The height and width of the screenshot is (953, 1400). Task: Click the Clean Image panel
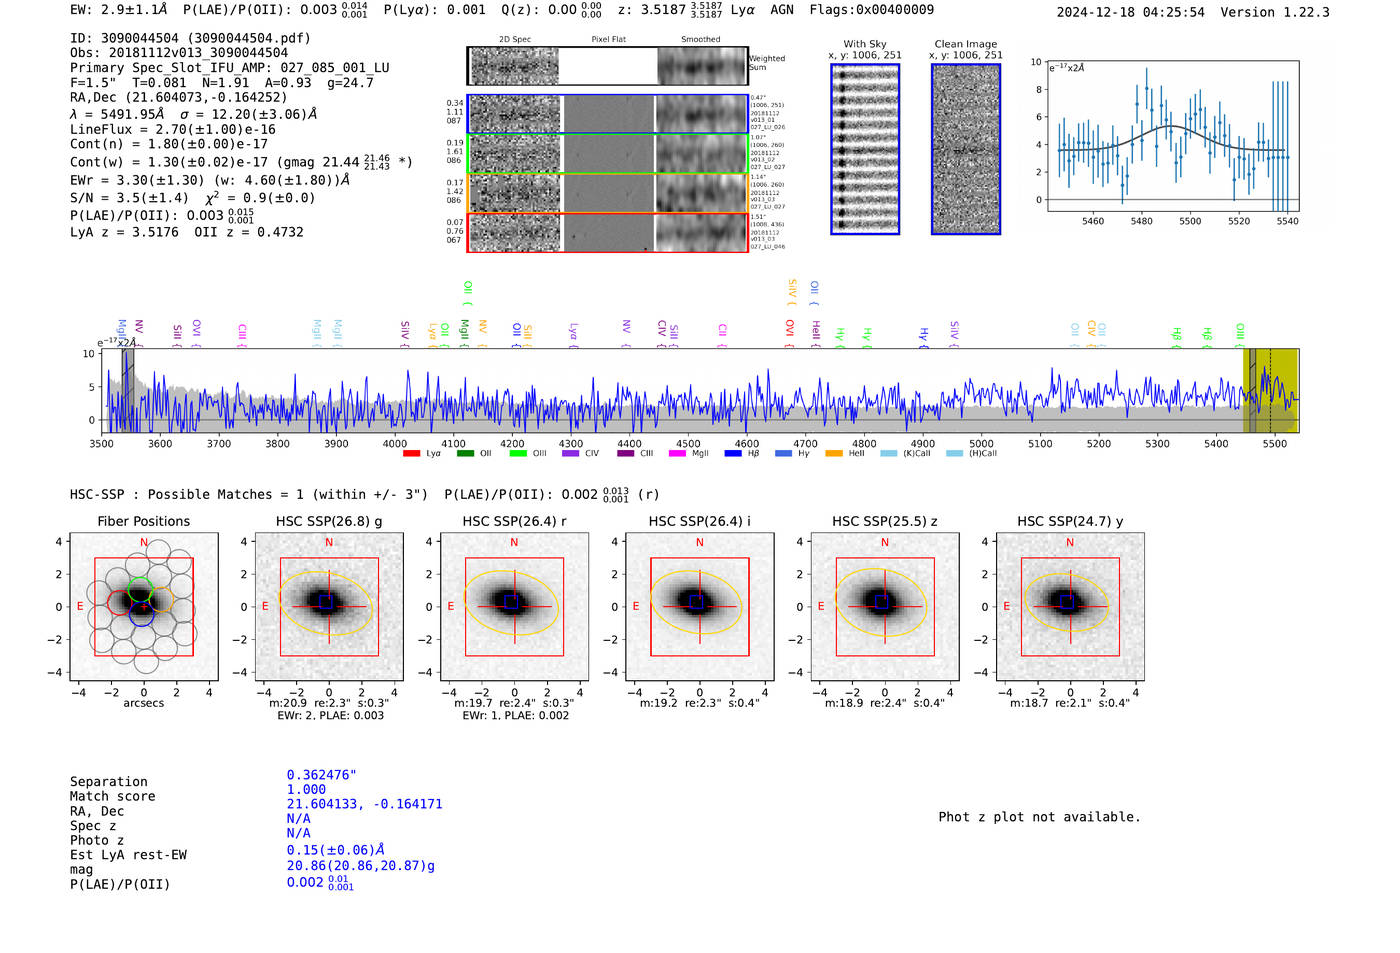coord(966,149)
